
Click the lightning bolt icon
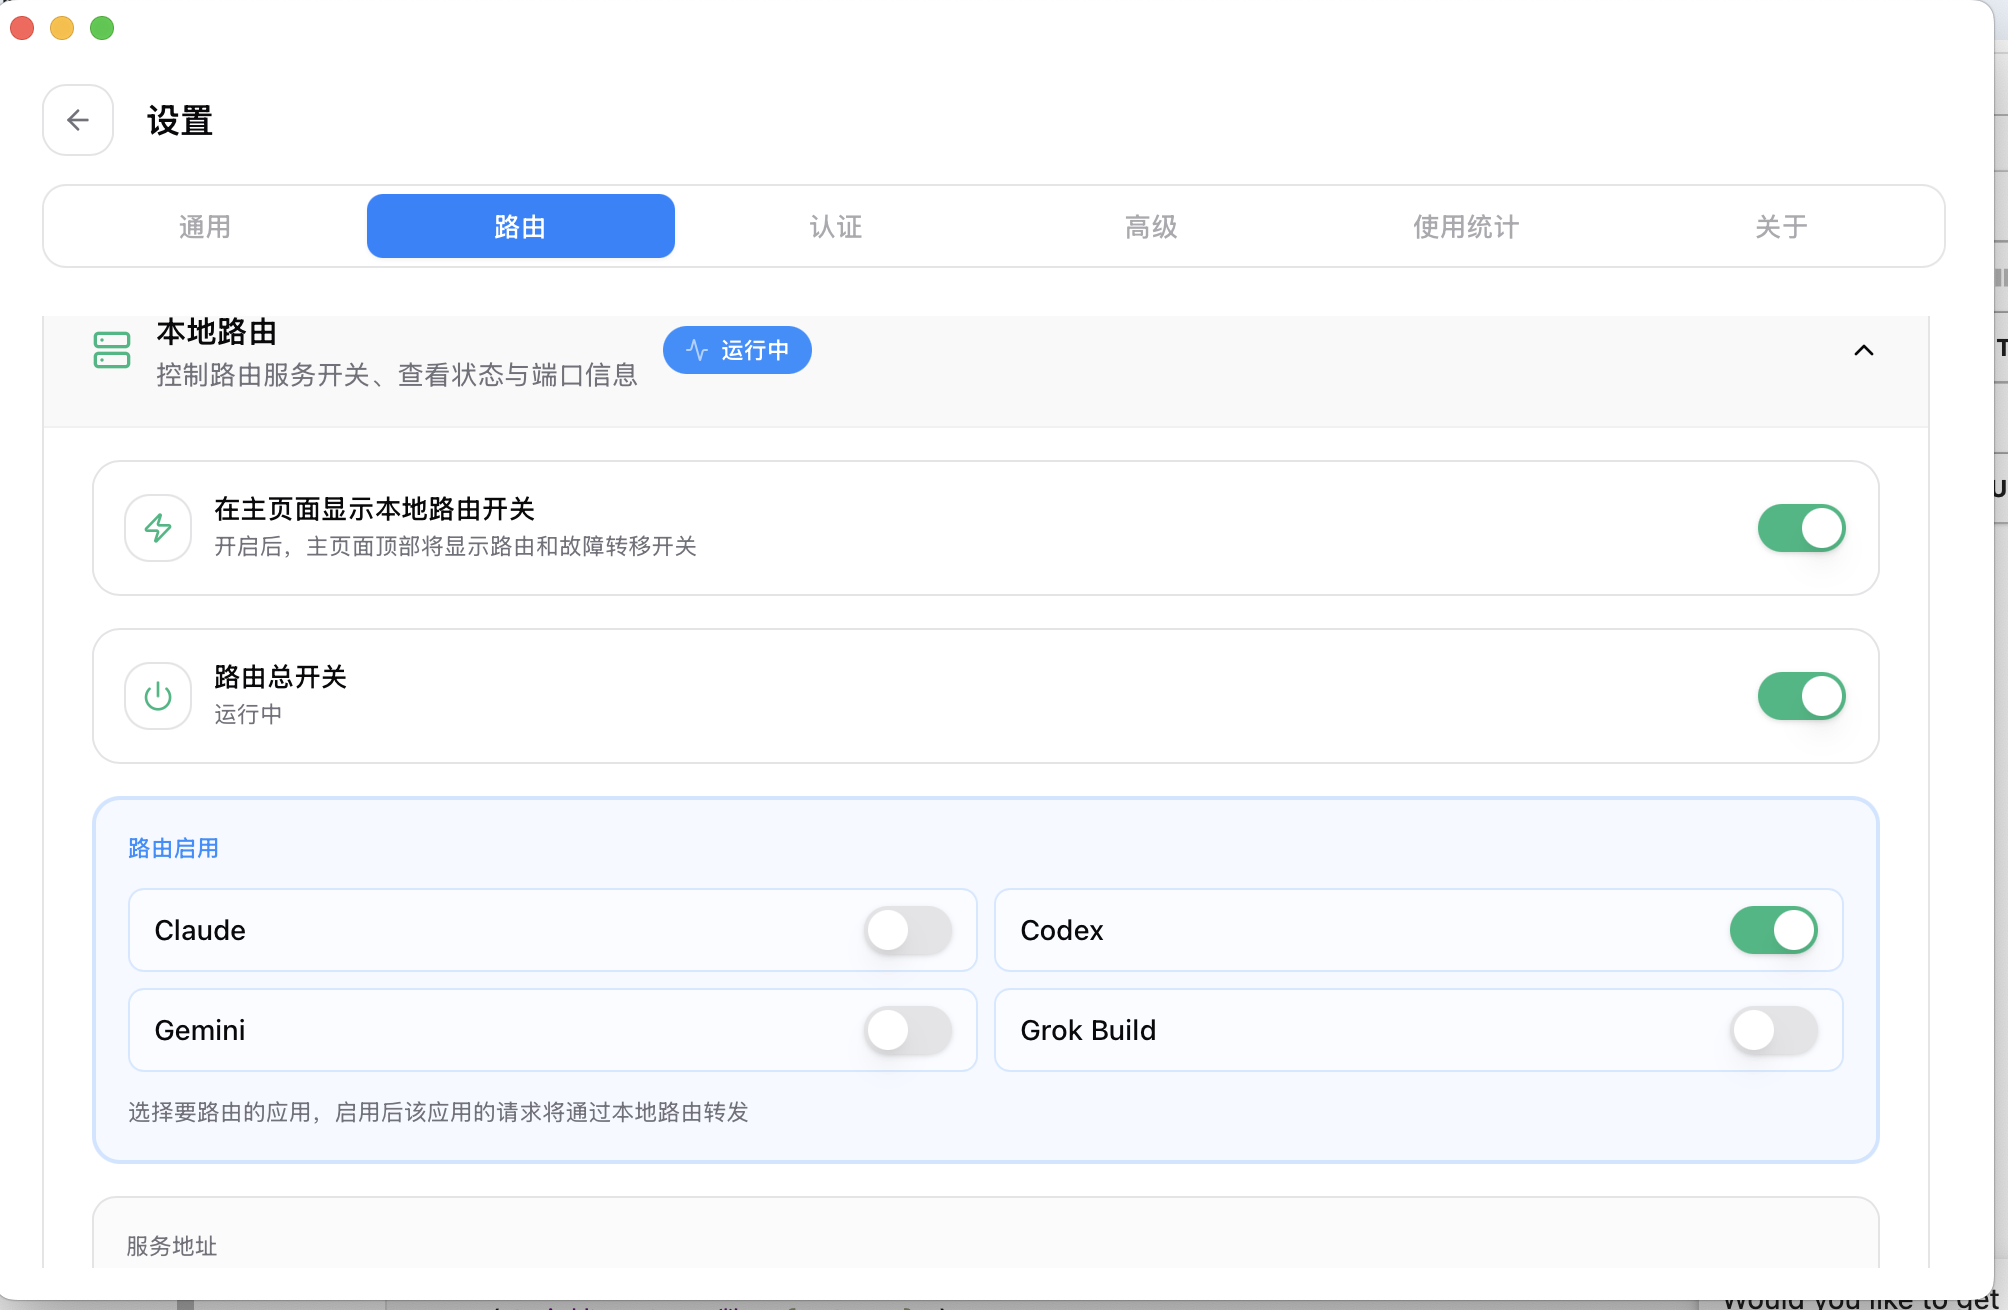coord(158,528)
